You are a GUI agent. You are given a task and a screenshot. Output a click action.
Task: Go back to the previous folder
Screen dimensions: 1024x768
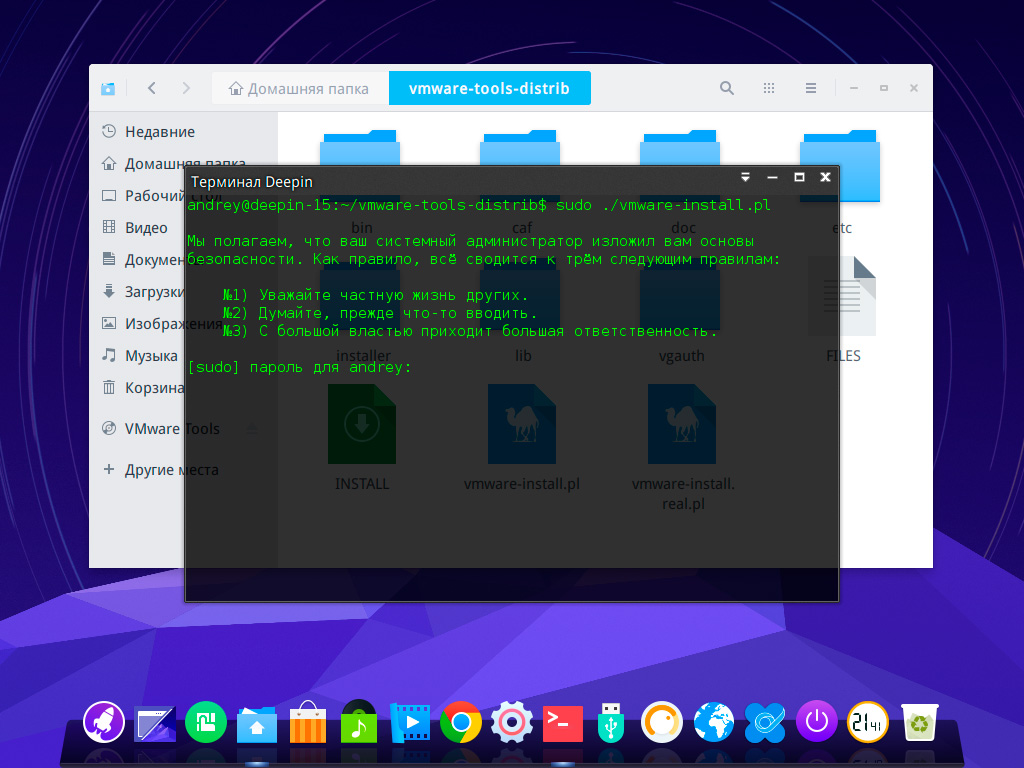(x=152, y=88)
